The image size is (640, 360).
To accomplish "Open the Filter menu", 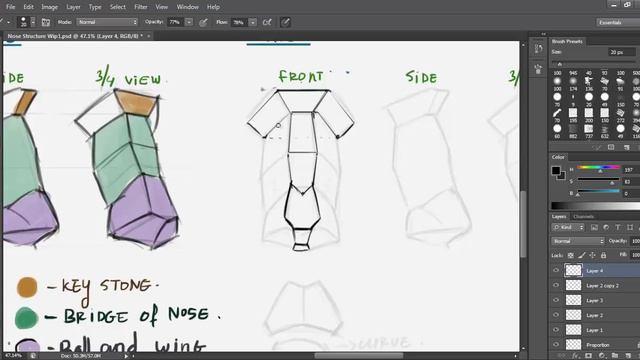I will click(141, 7).
